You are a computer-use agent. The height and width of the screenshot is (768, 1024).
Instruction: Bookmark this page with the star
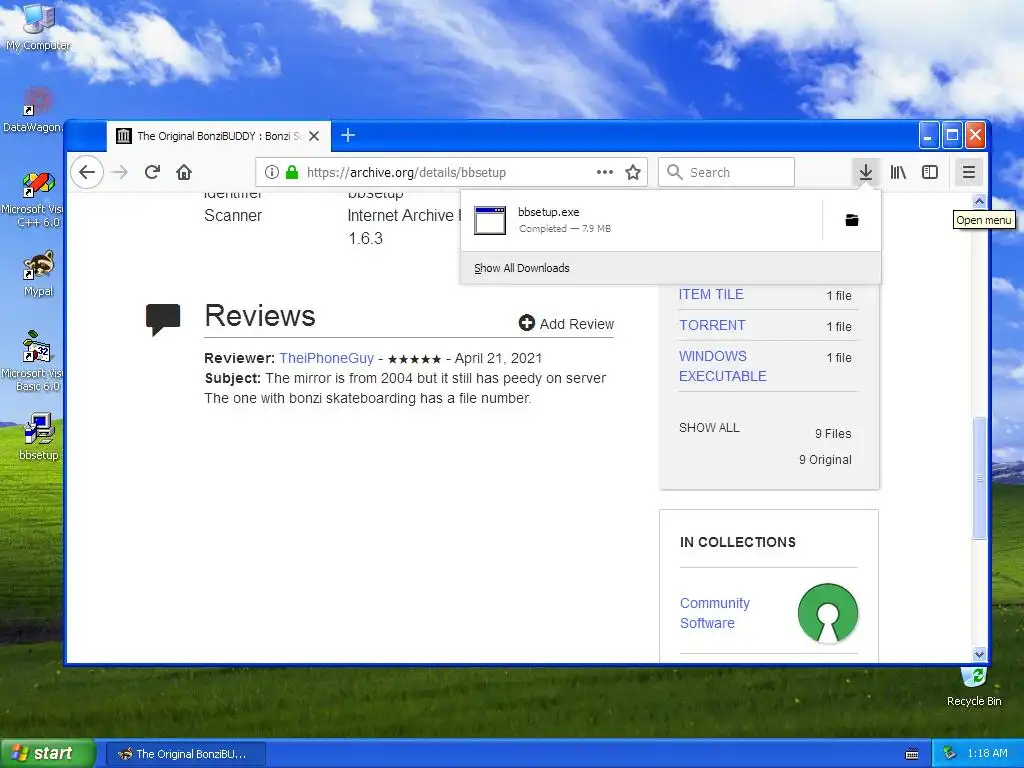pos(633,172)
